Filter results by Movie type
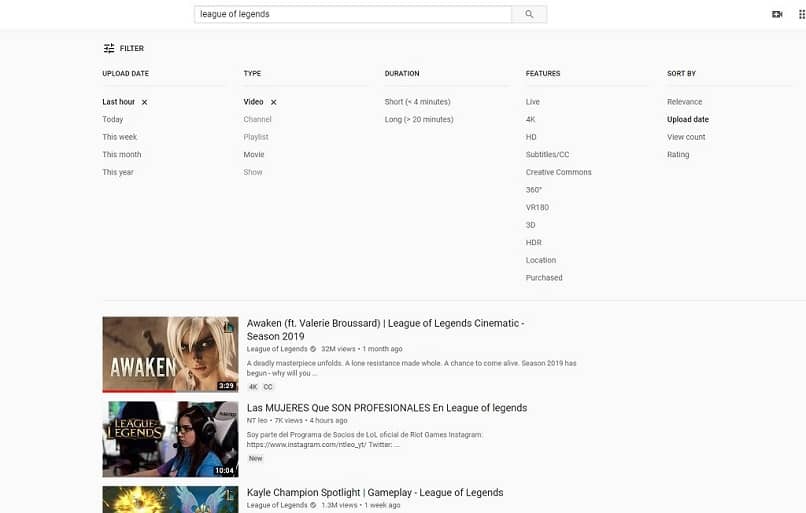 point(254,154)
